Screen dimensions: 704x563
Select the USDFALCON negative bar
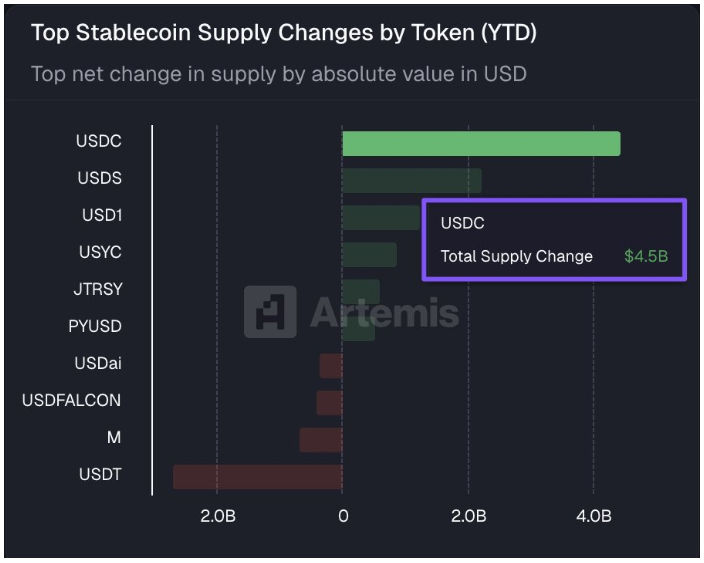[x=329, y=402]
